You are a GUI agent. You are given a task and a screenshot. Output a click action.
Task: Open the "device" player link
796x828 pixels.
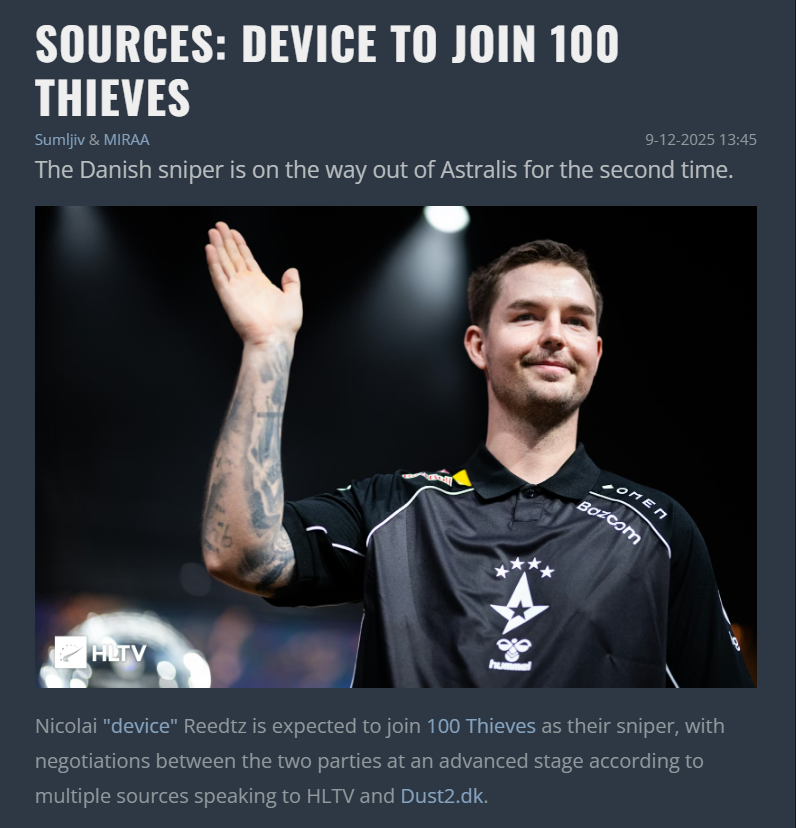click(141, 726)
